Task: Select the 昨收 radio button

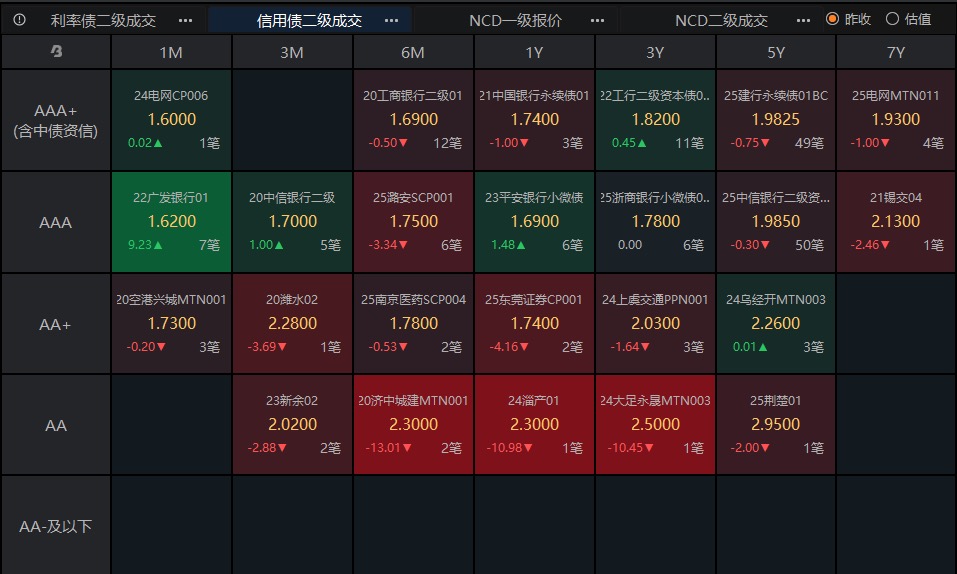Action: coord(832,19)
